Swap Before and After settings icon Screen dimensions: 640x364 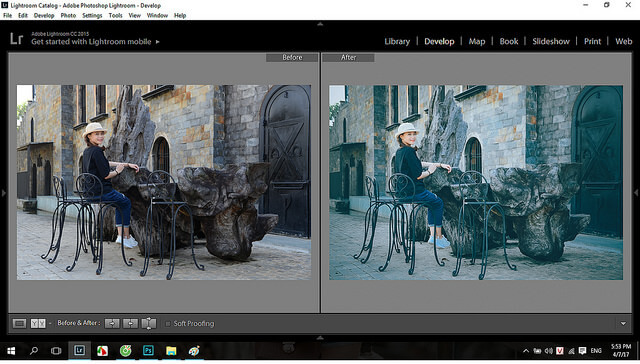pyautogui.click(x=149, y=324)
